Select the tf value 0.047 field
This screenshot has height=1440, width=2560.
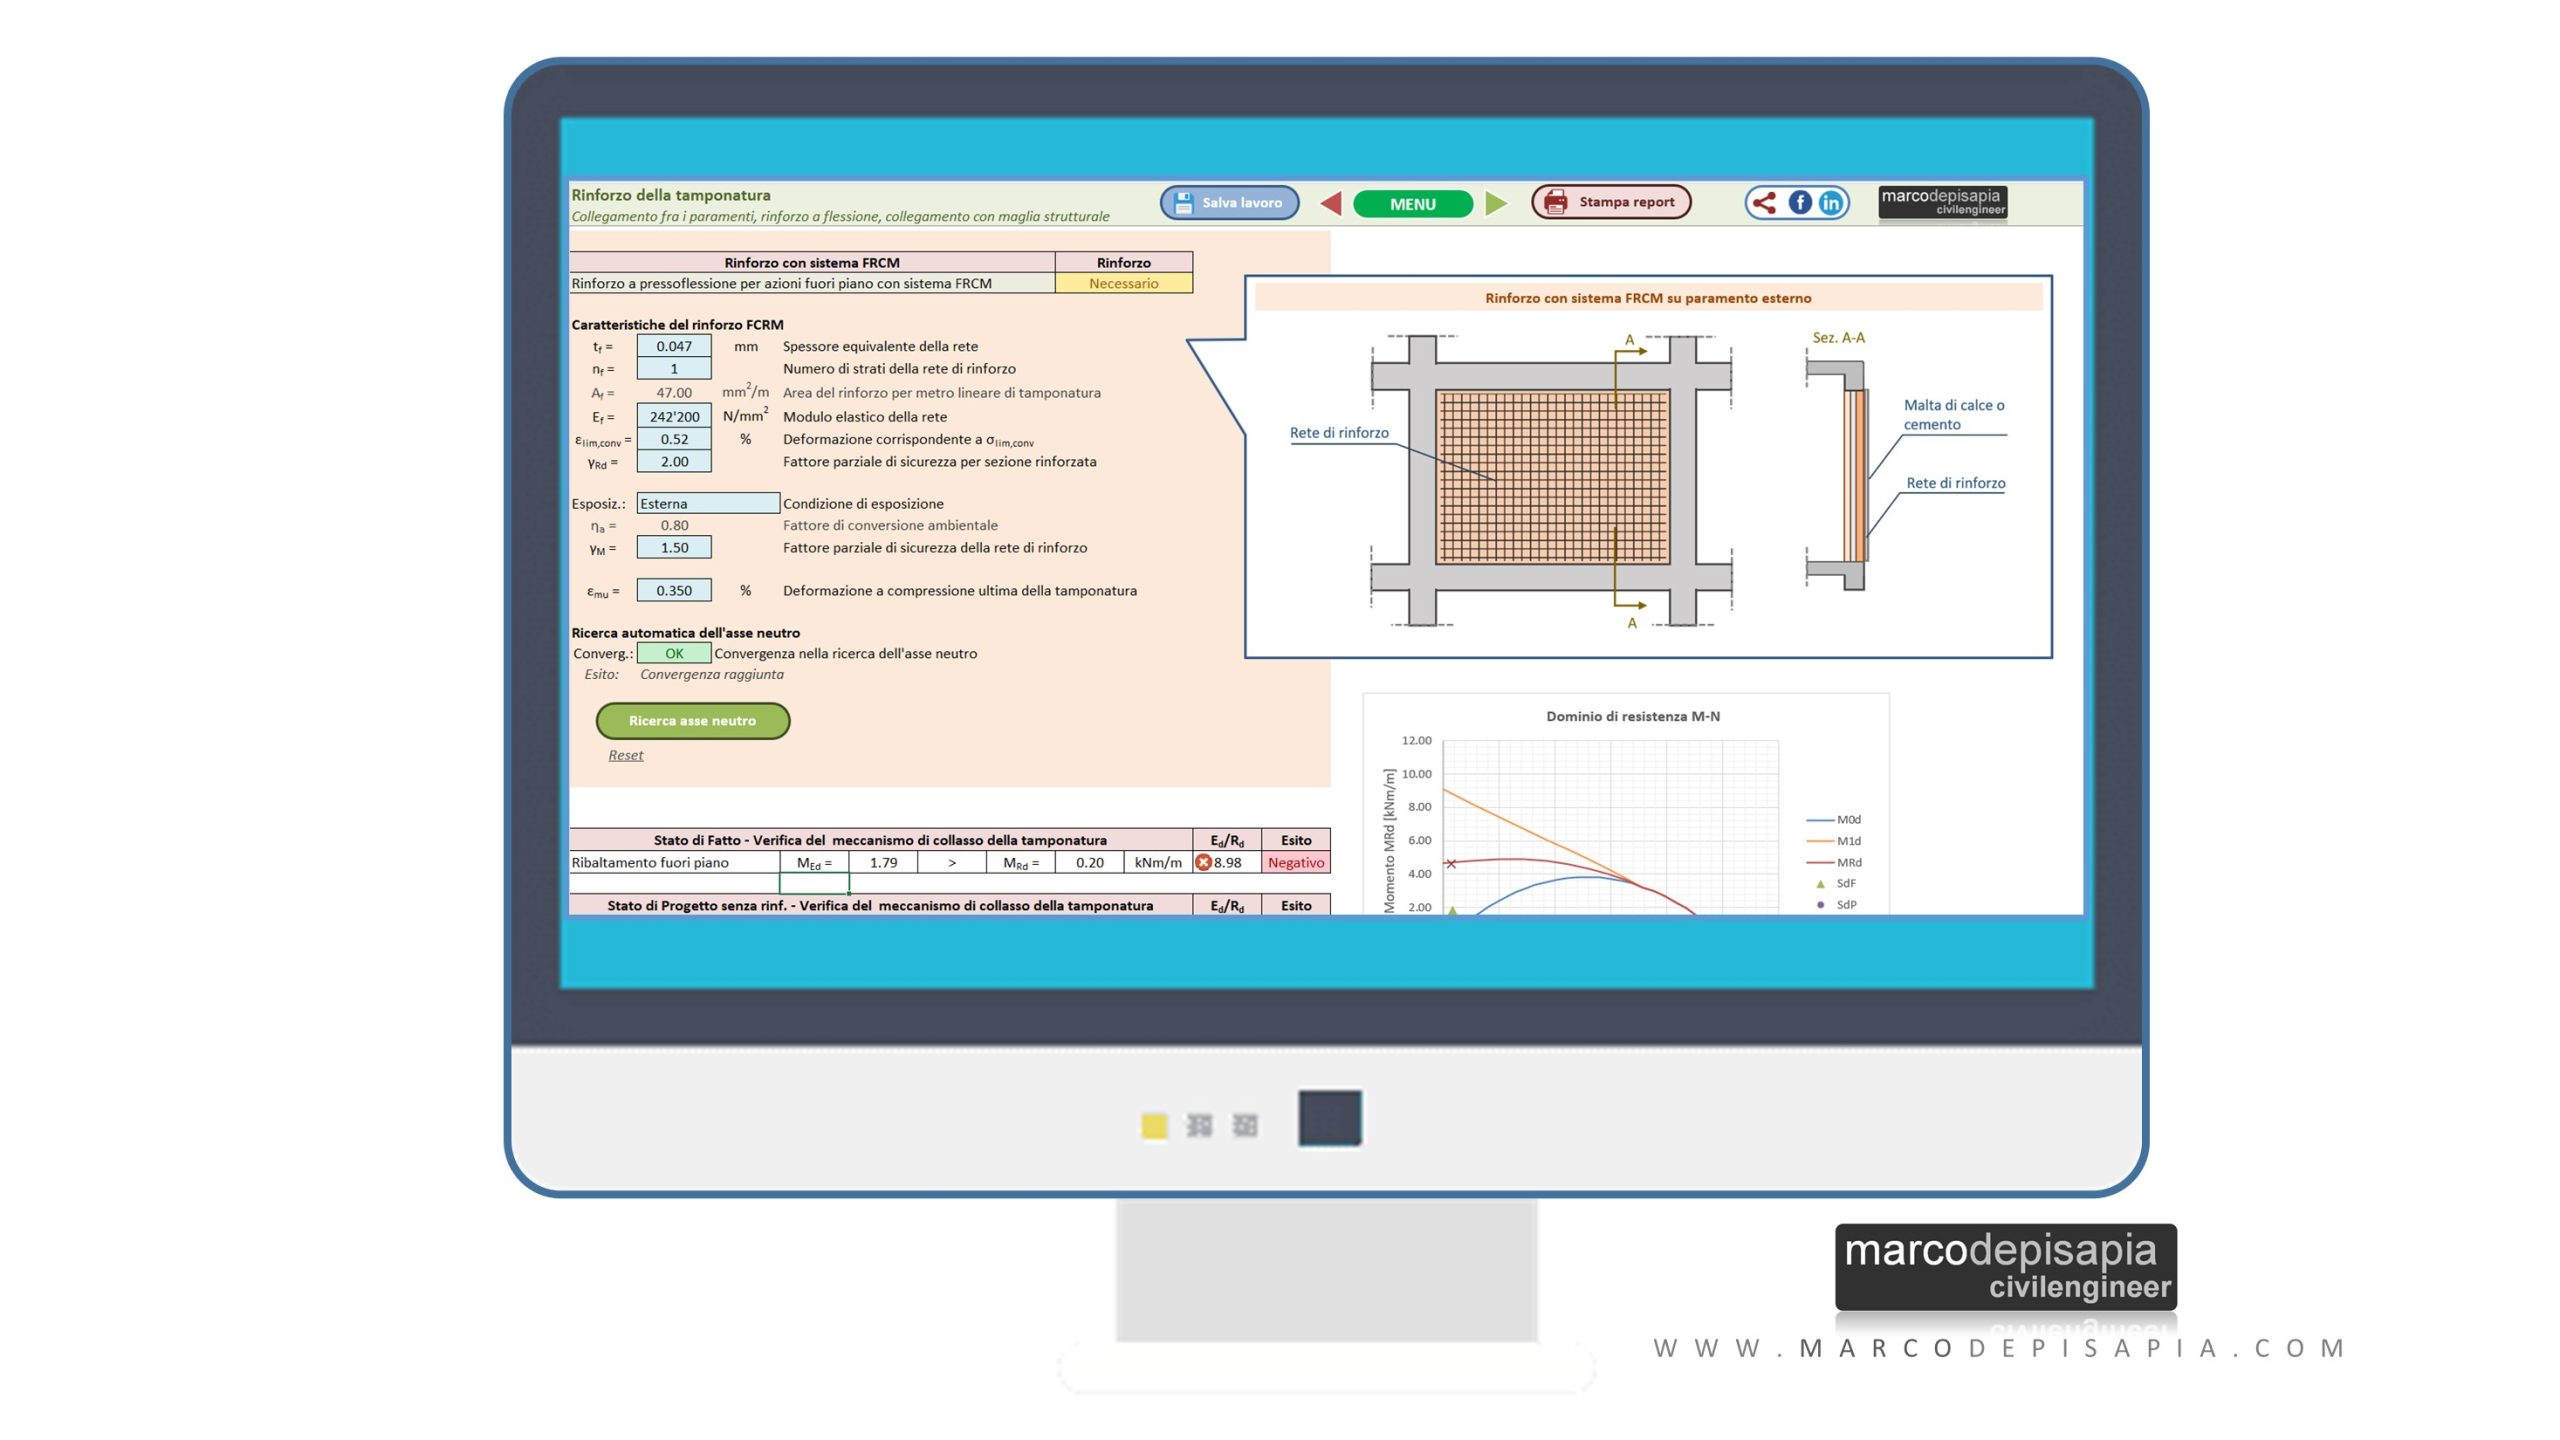pyautogui.click(x=674, y=346)
